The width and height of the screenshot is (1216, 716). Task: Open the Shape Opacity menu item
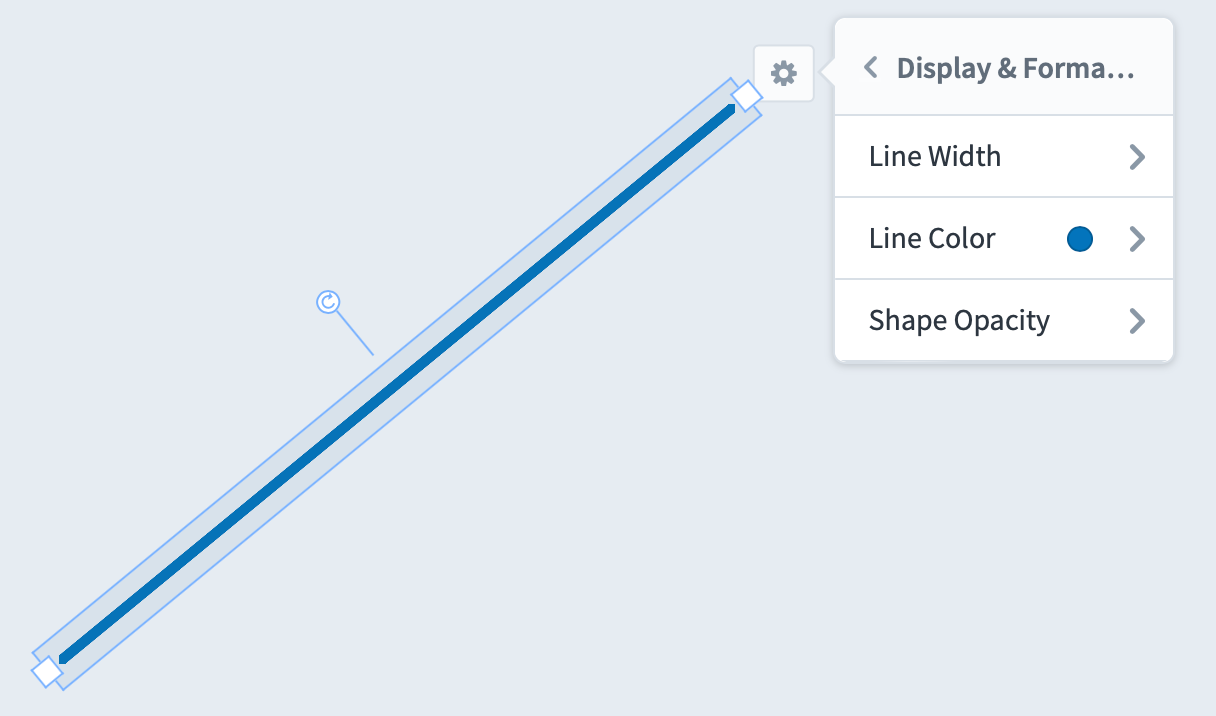tap(1003, 321)
